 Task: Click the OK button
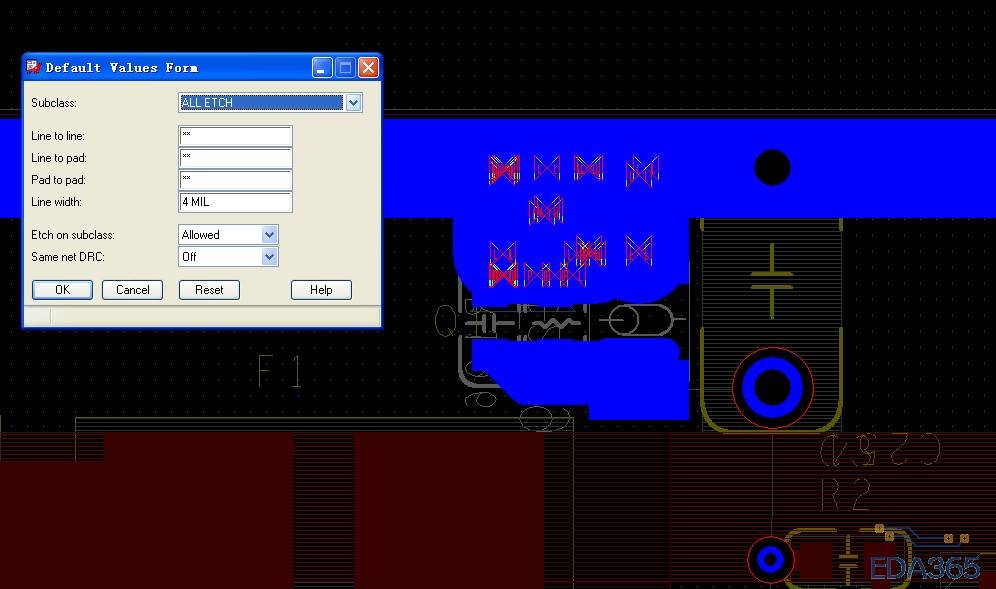click(62, 290)
